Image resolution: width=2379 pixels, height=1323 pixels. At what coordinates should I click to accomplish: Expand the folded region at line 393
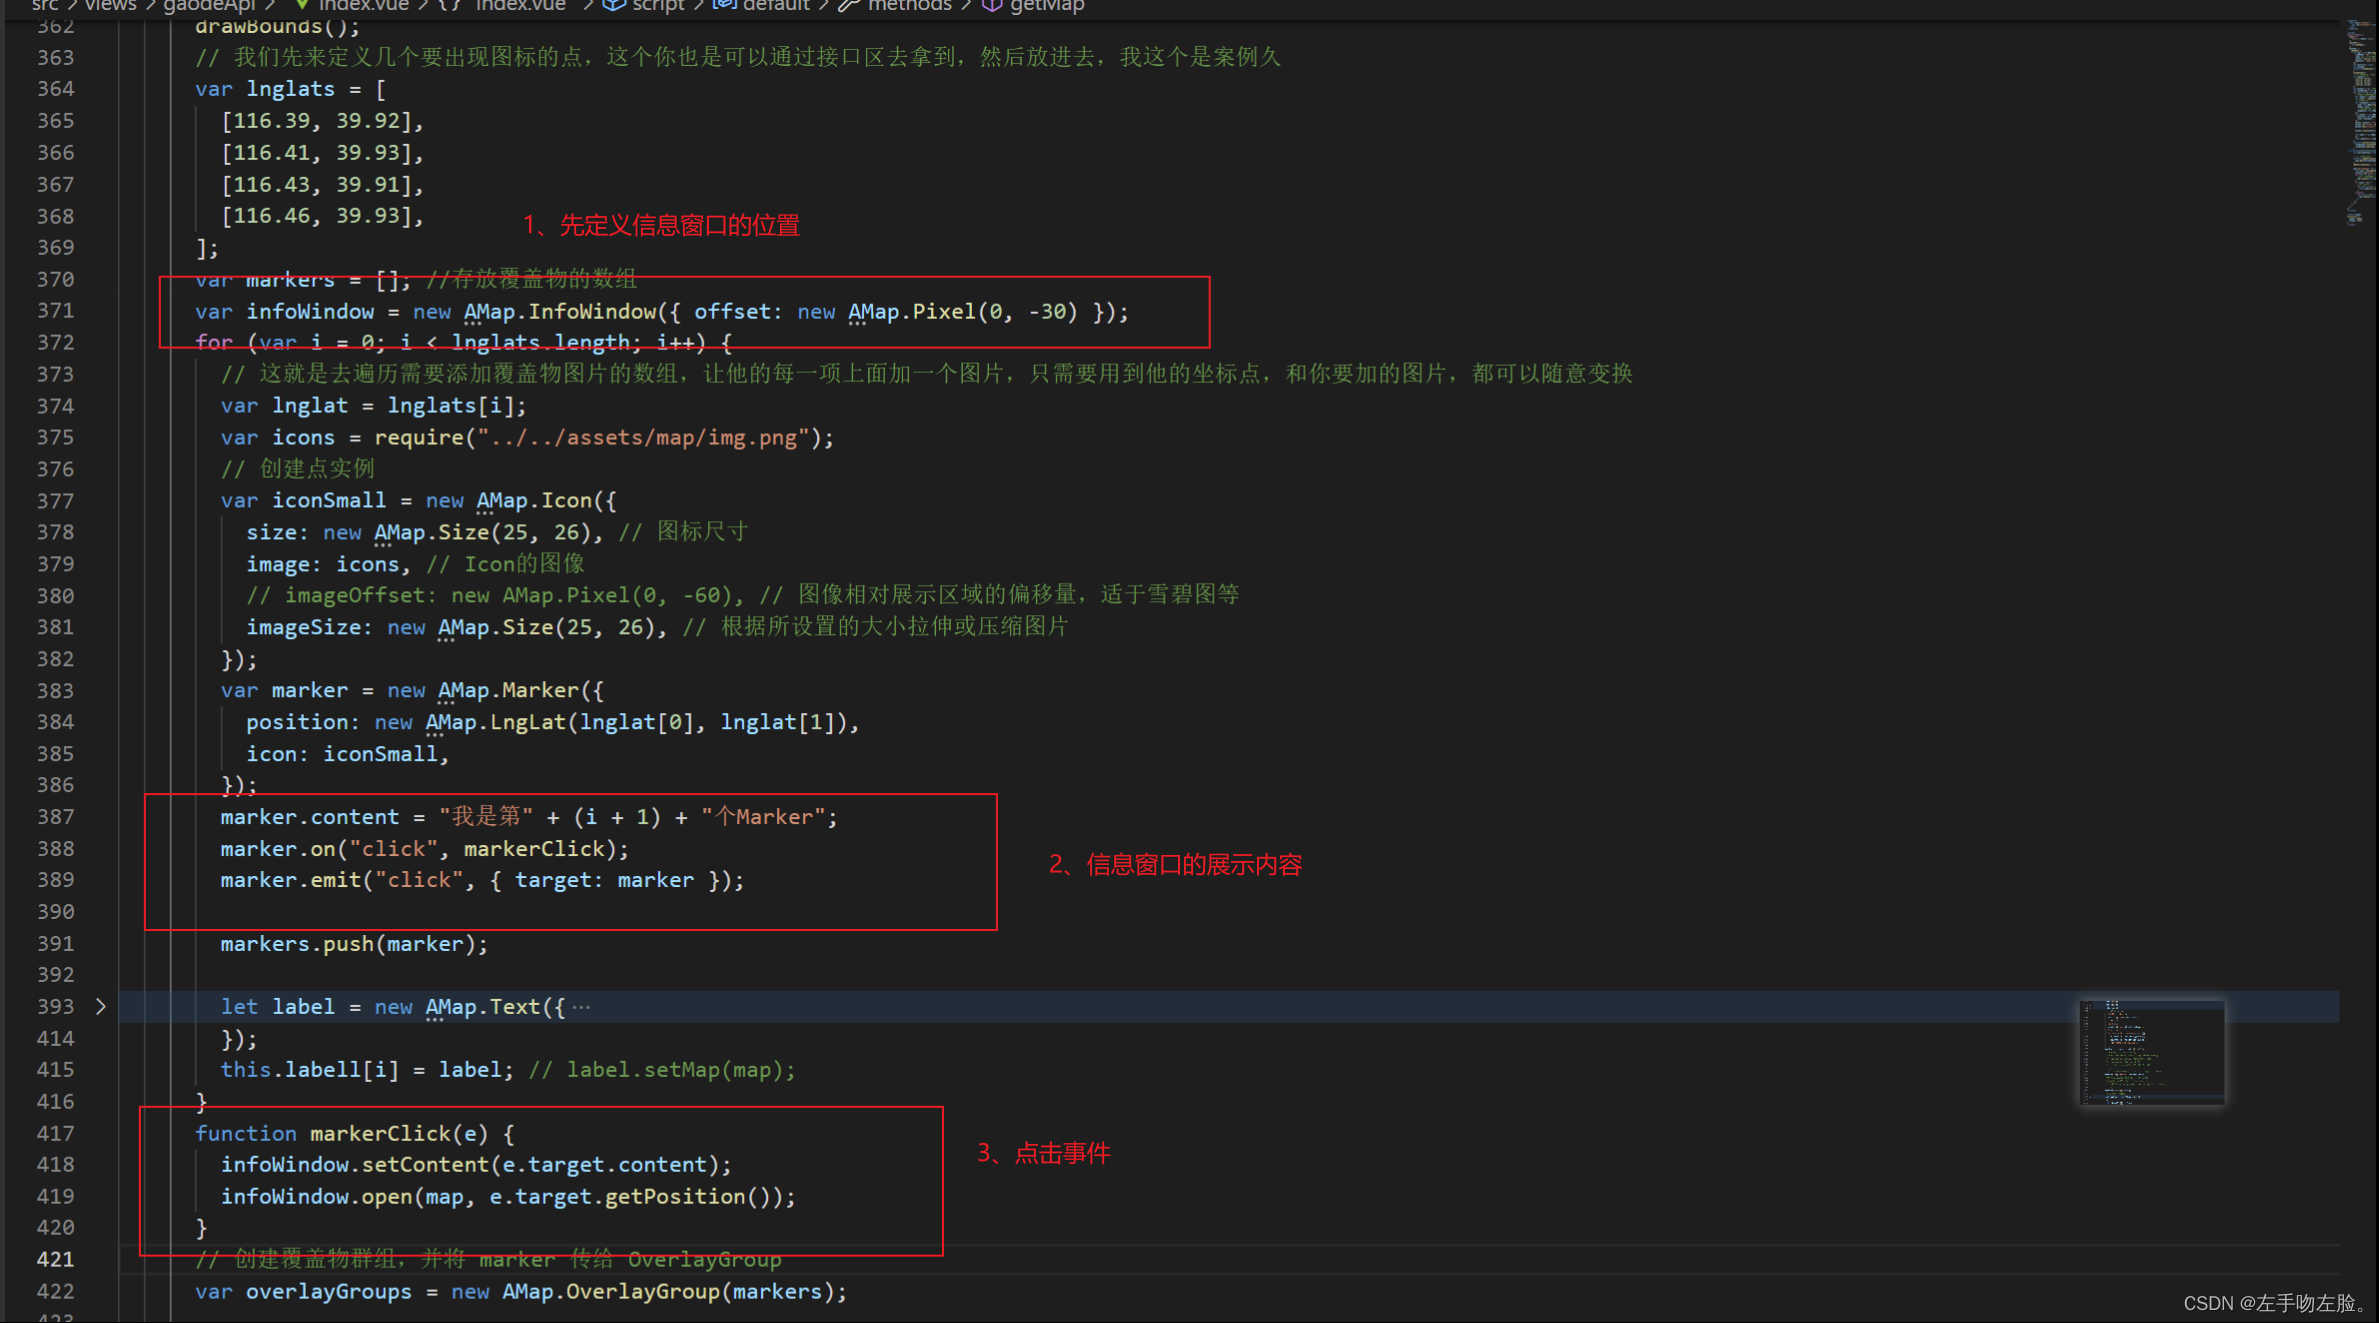[x=100, y=1007]
